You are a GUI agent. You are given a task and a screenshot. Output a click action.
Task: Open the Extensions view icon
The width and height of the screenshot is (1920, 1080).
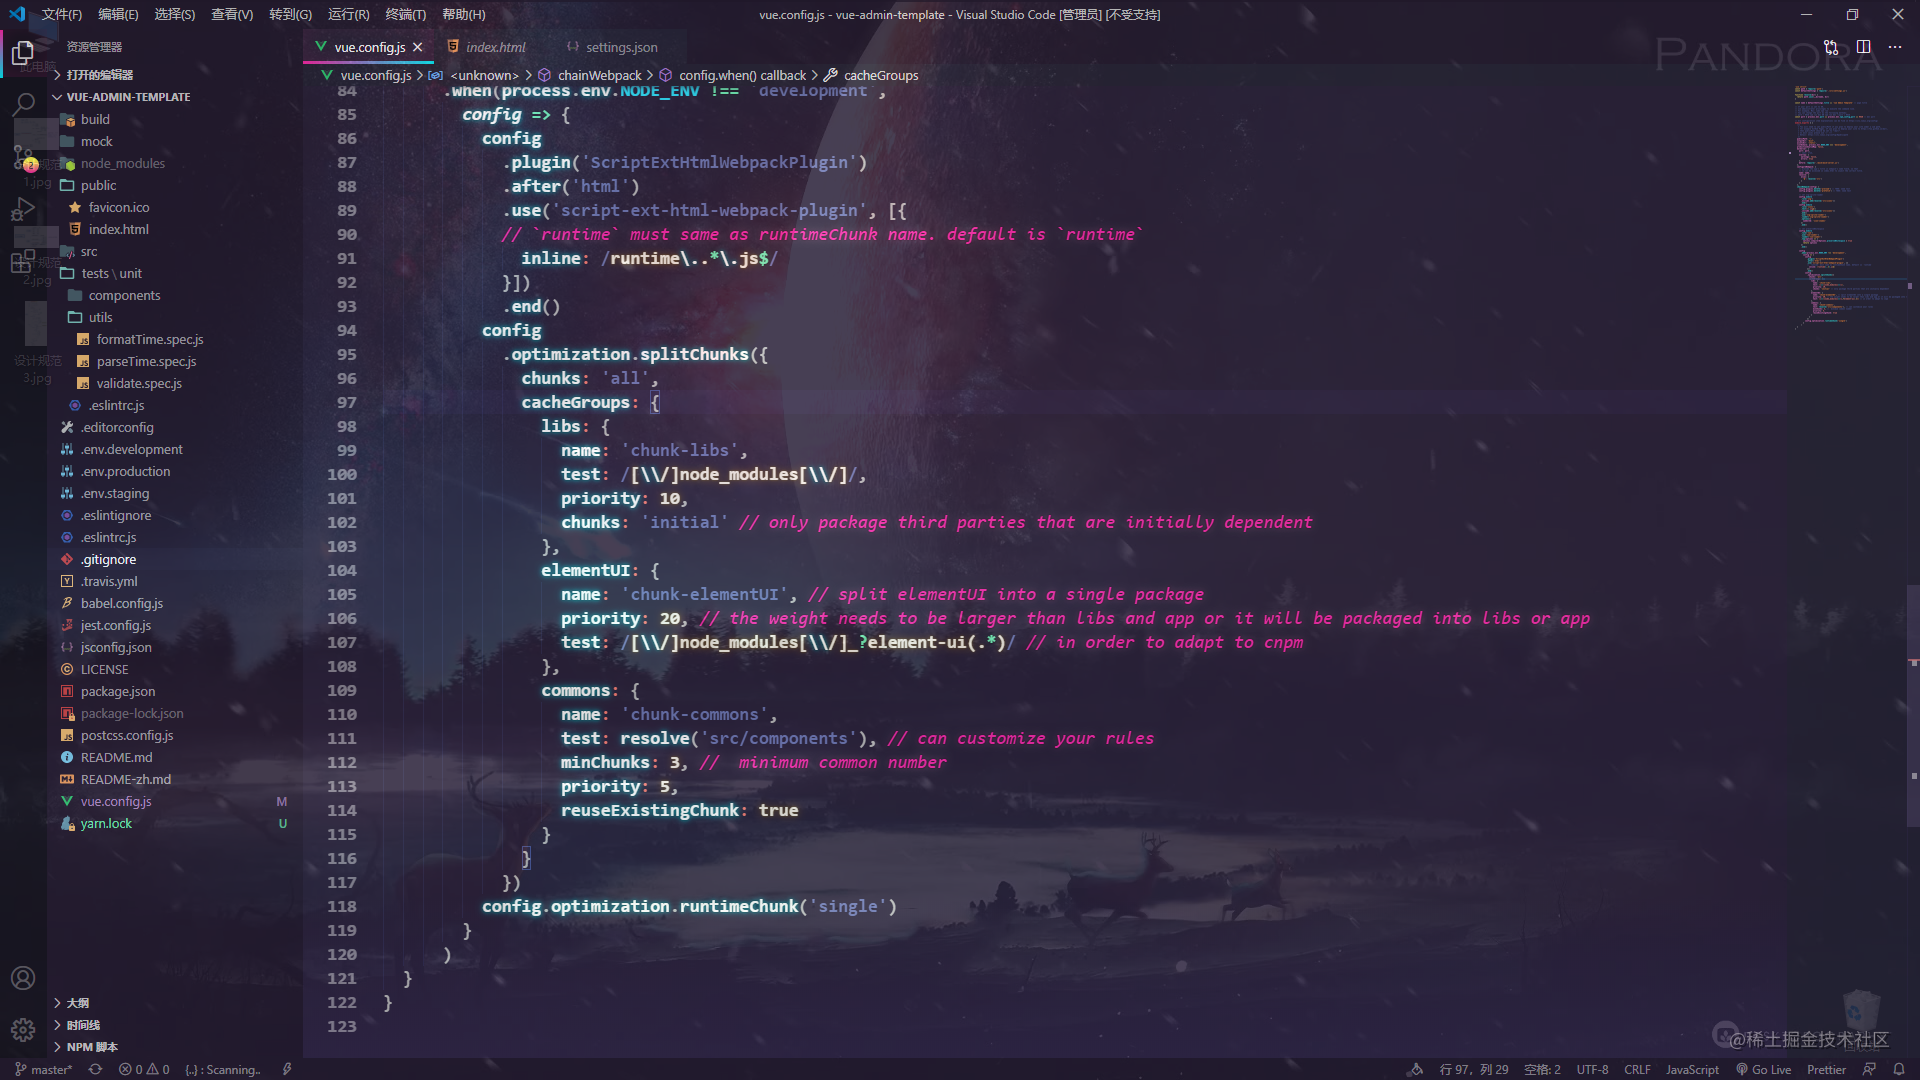coord(24,263)
